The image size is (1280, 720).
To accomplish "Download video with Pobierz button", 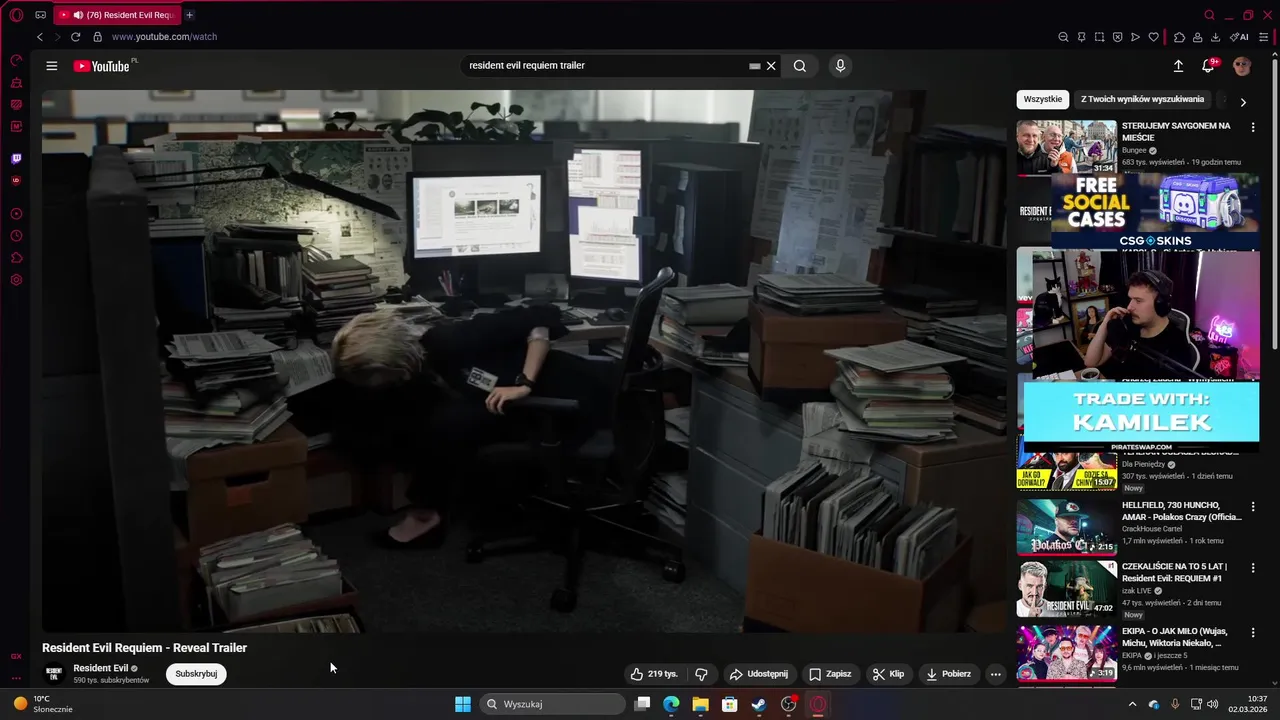I will click(949, 674).
